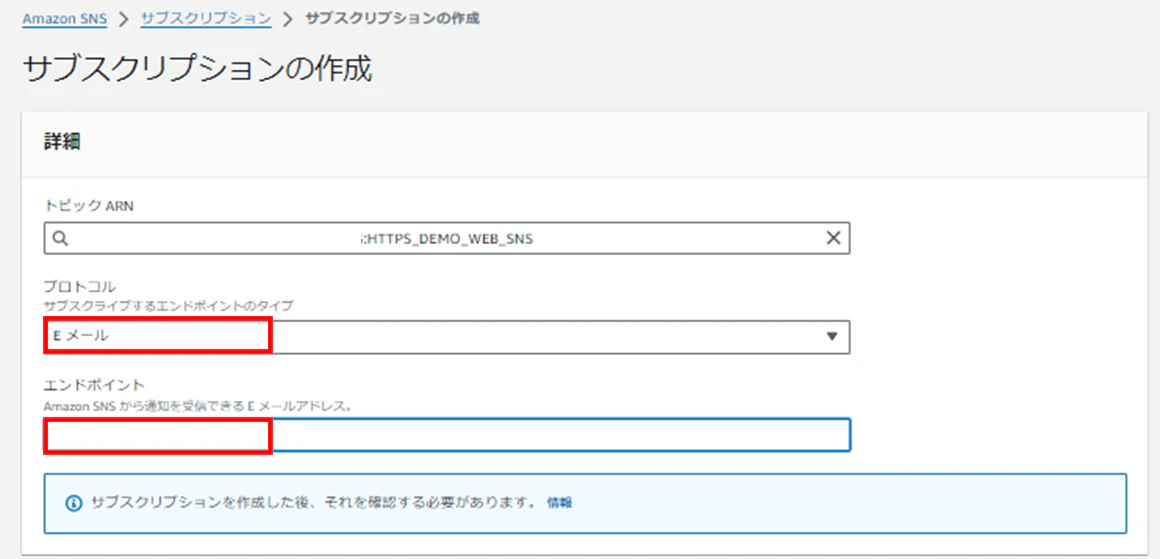Image resolution: width=1160 pixels, height=559 pixels.
Task: Click the search icon in トピック ARN field
Action: (61, 238)
